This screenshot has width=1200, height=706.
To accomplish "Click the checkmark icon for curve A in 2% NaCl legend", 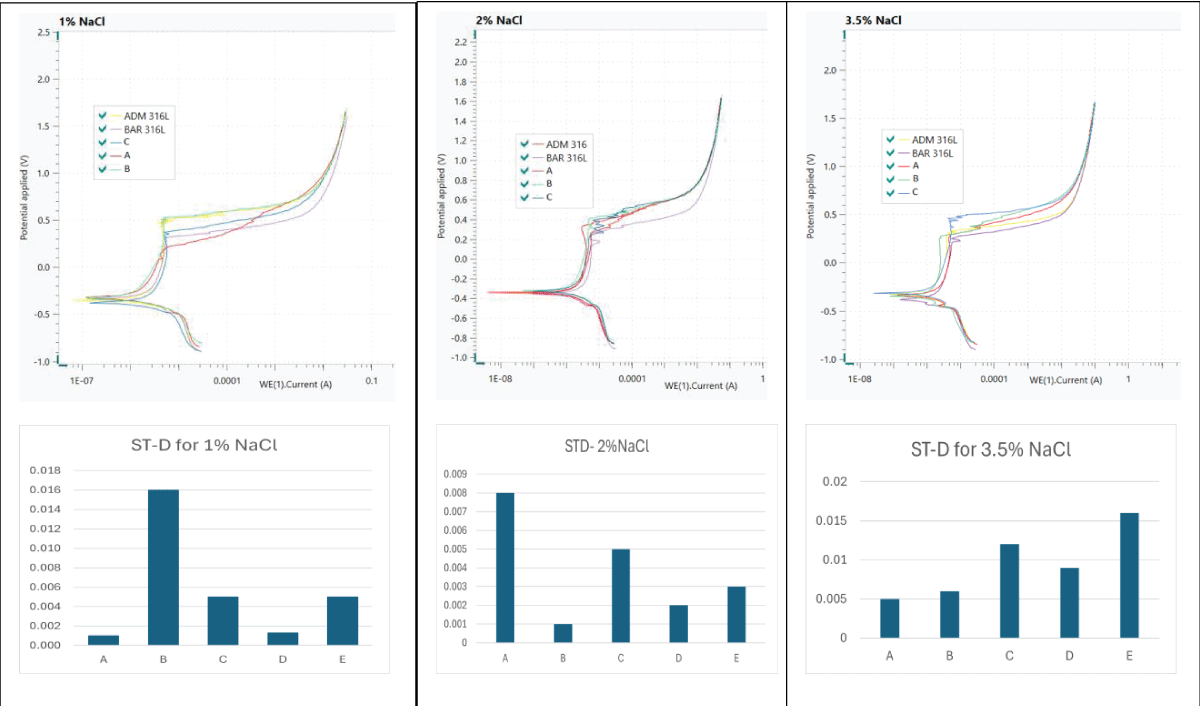I will click(526, 170).
